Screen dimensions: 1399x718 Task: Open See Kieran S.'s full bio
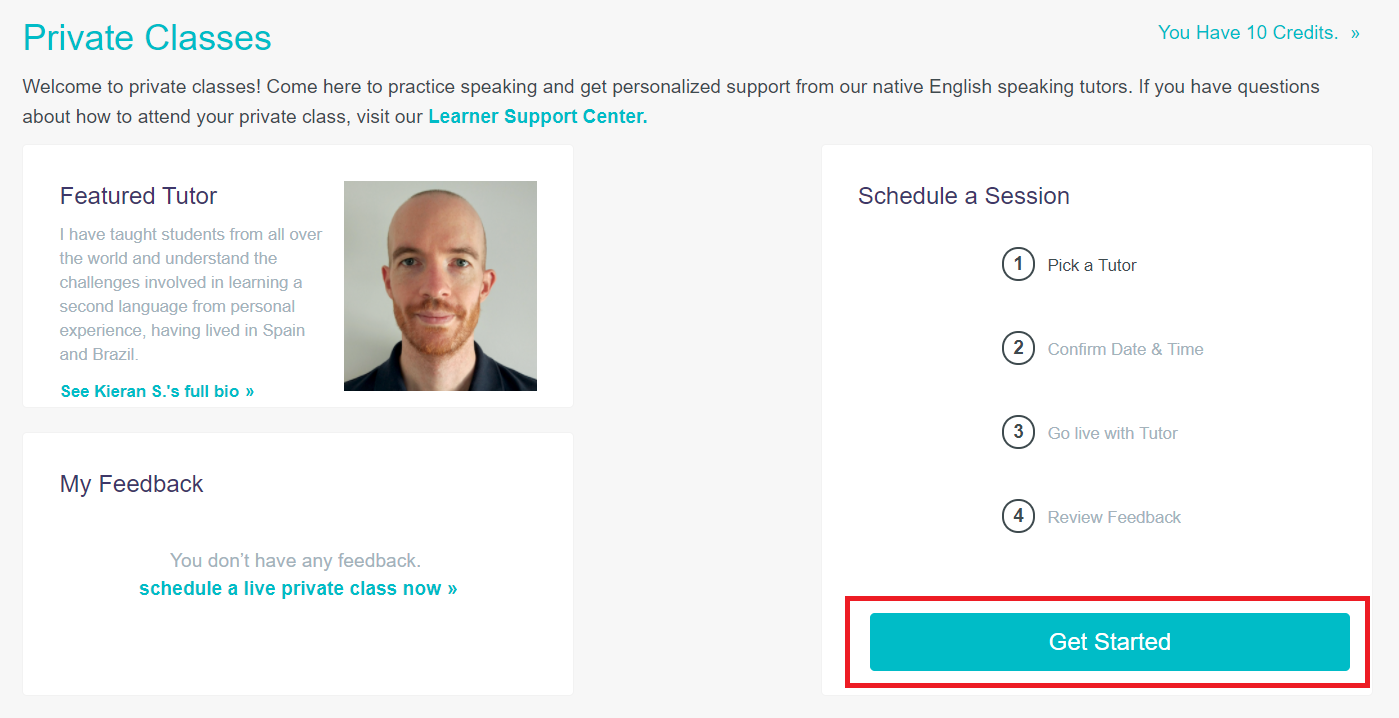tap(157, 391)
